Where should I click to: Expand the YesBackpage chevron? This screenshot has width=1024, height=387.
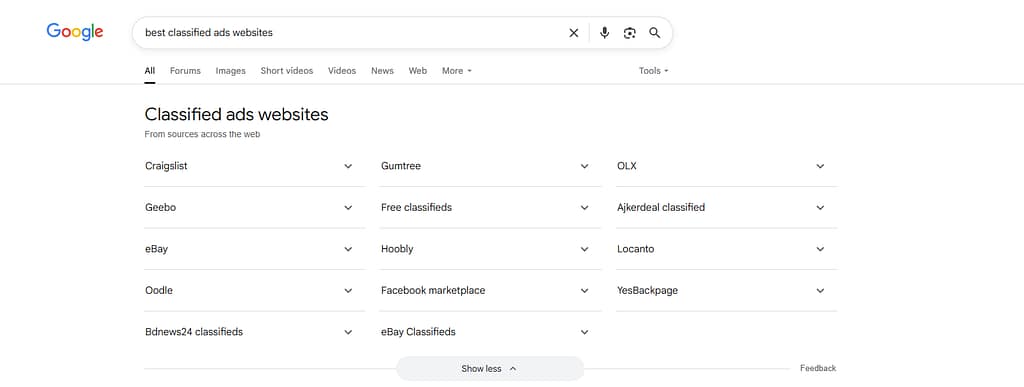[x=820, y=290]
